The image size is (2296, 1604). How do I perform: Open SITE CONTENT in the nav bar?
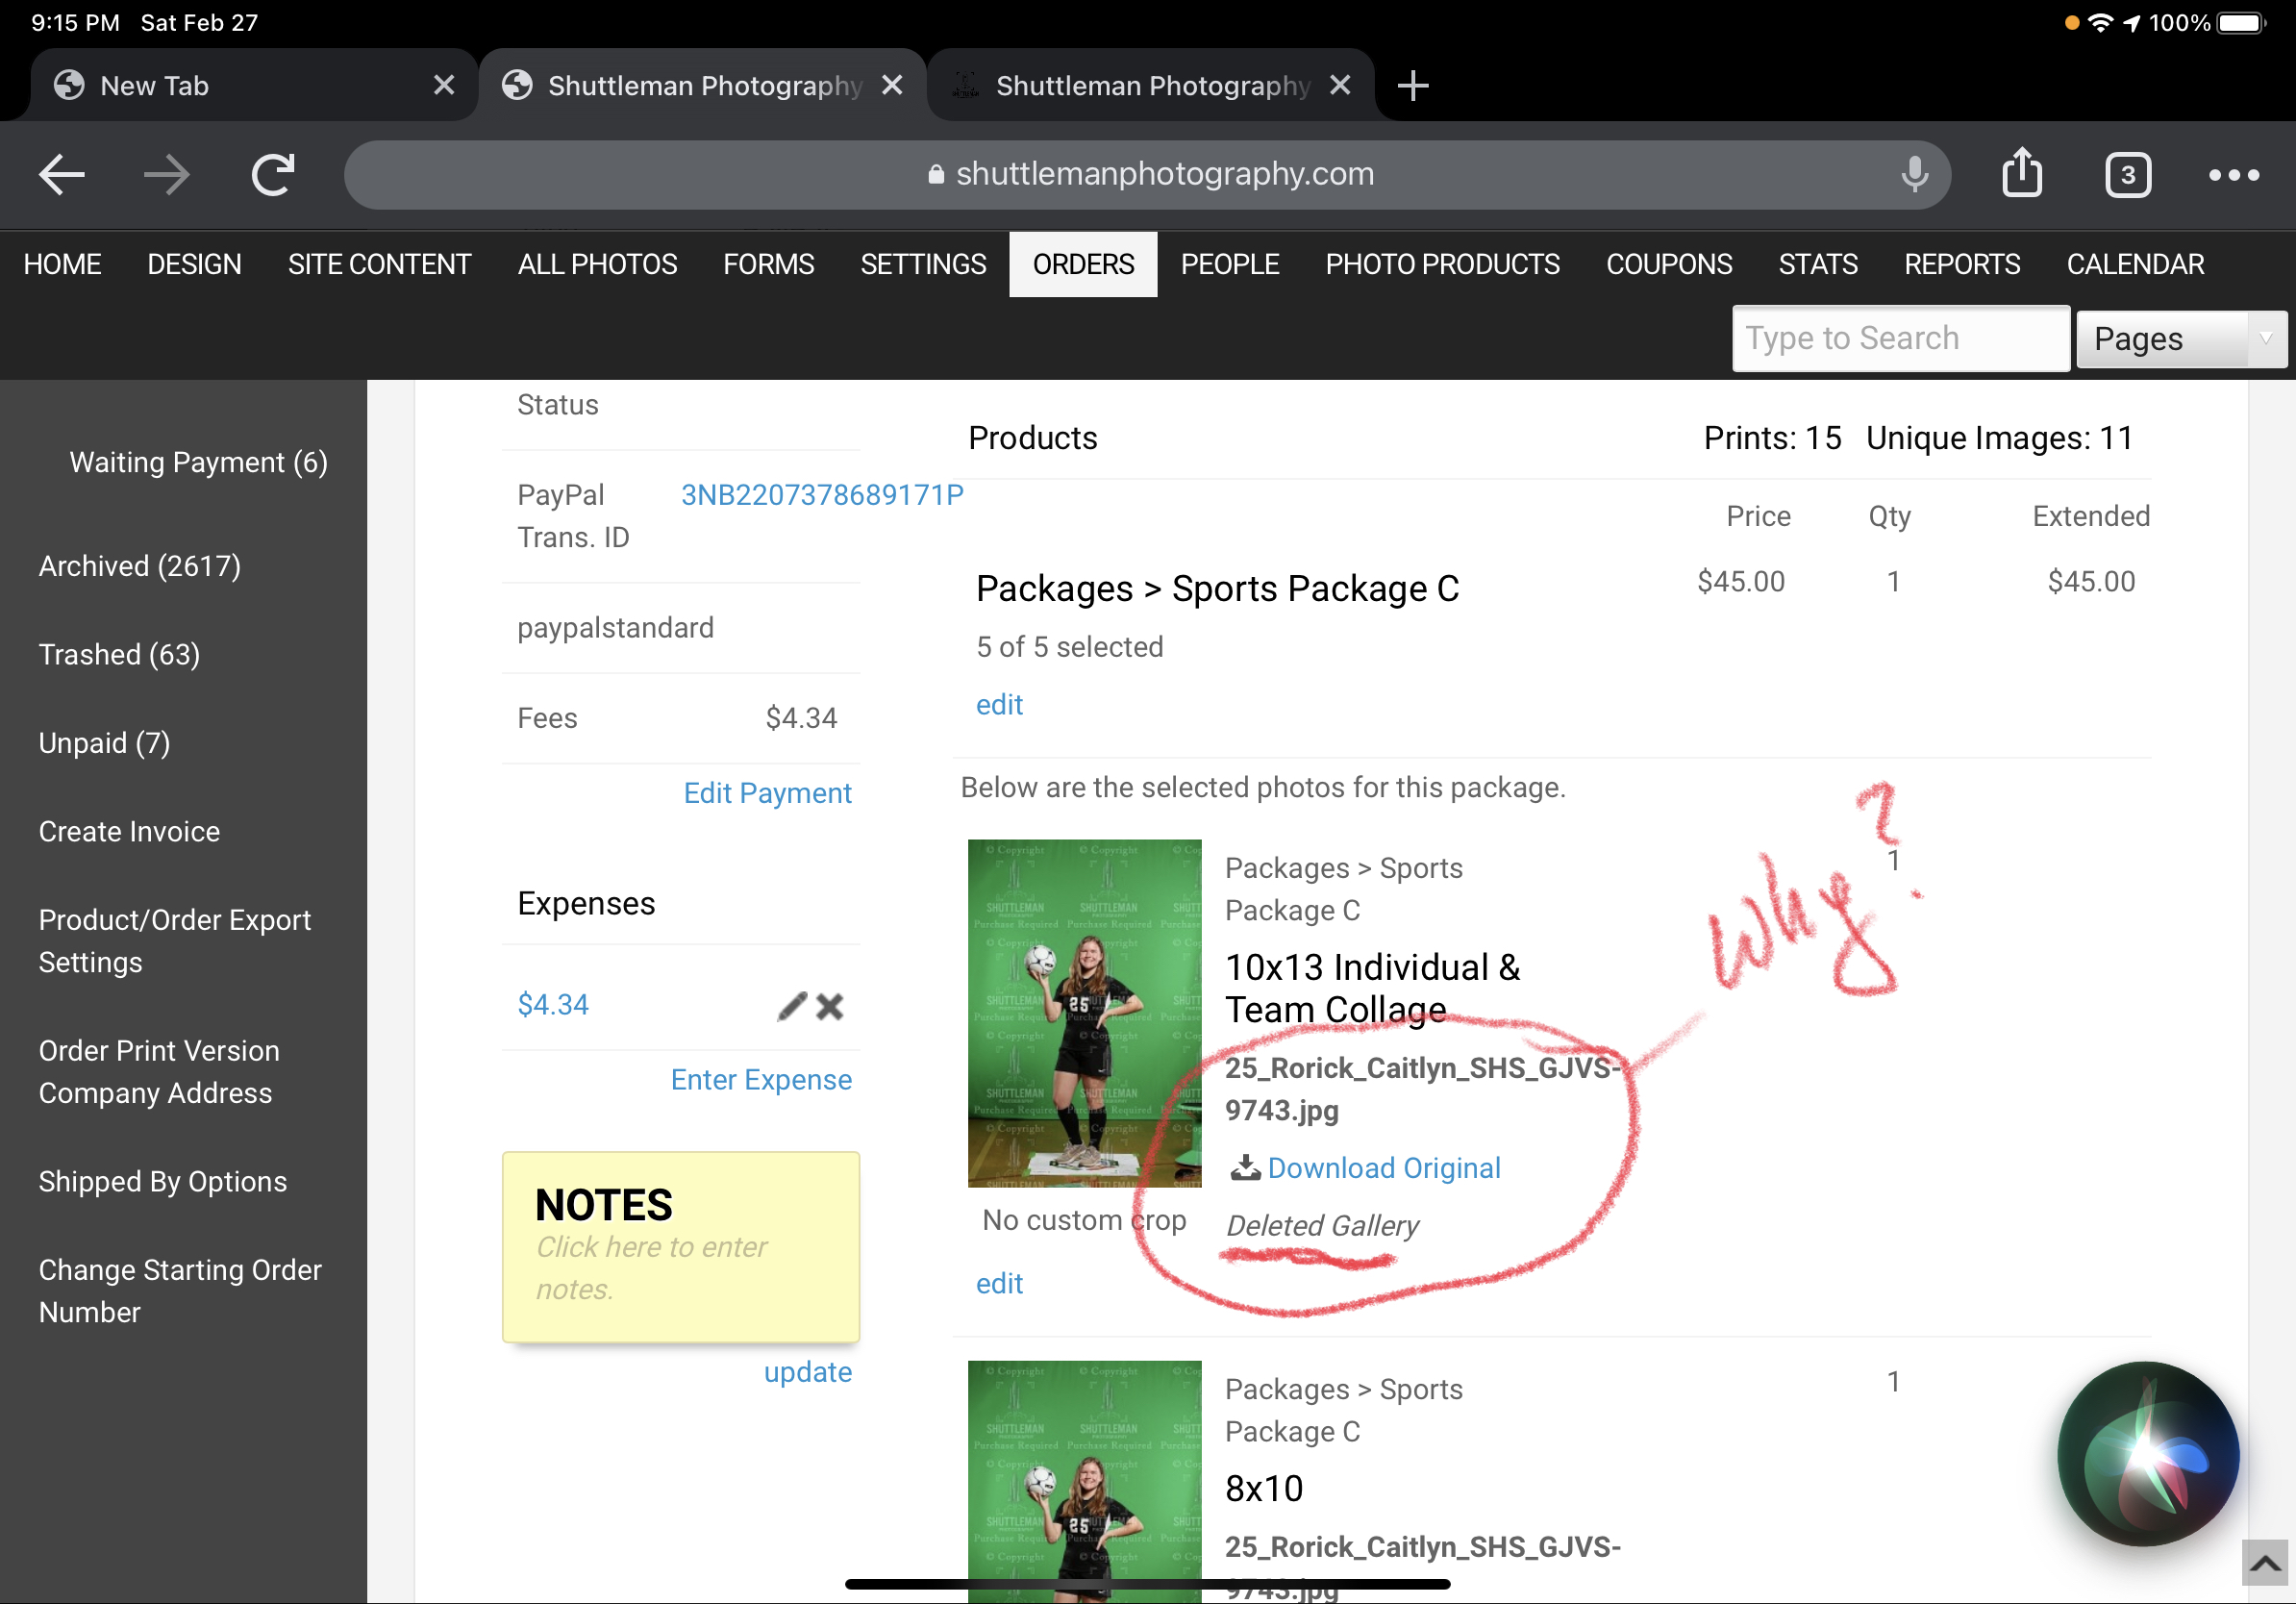pyautogui.click(x=379, y=264)
